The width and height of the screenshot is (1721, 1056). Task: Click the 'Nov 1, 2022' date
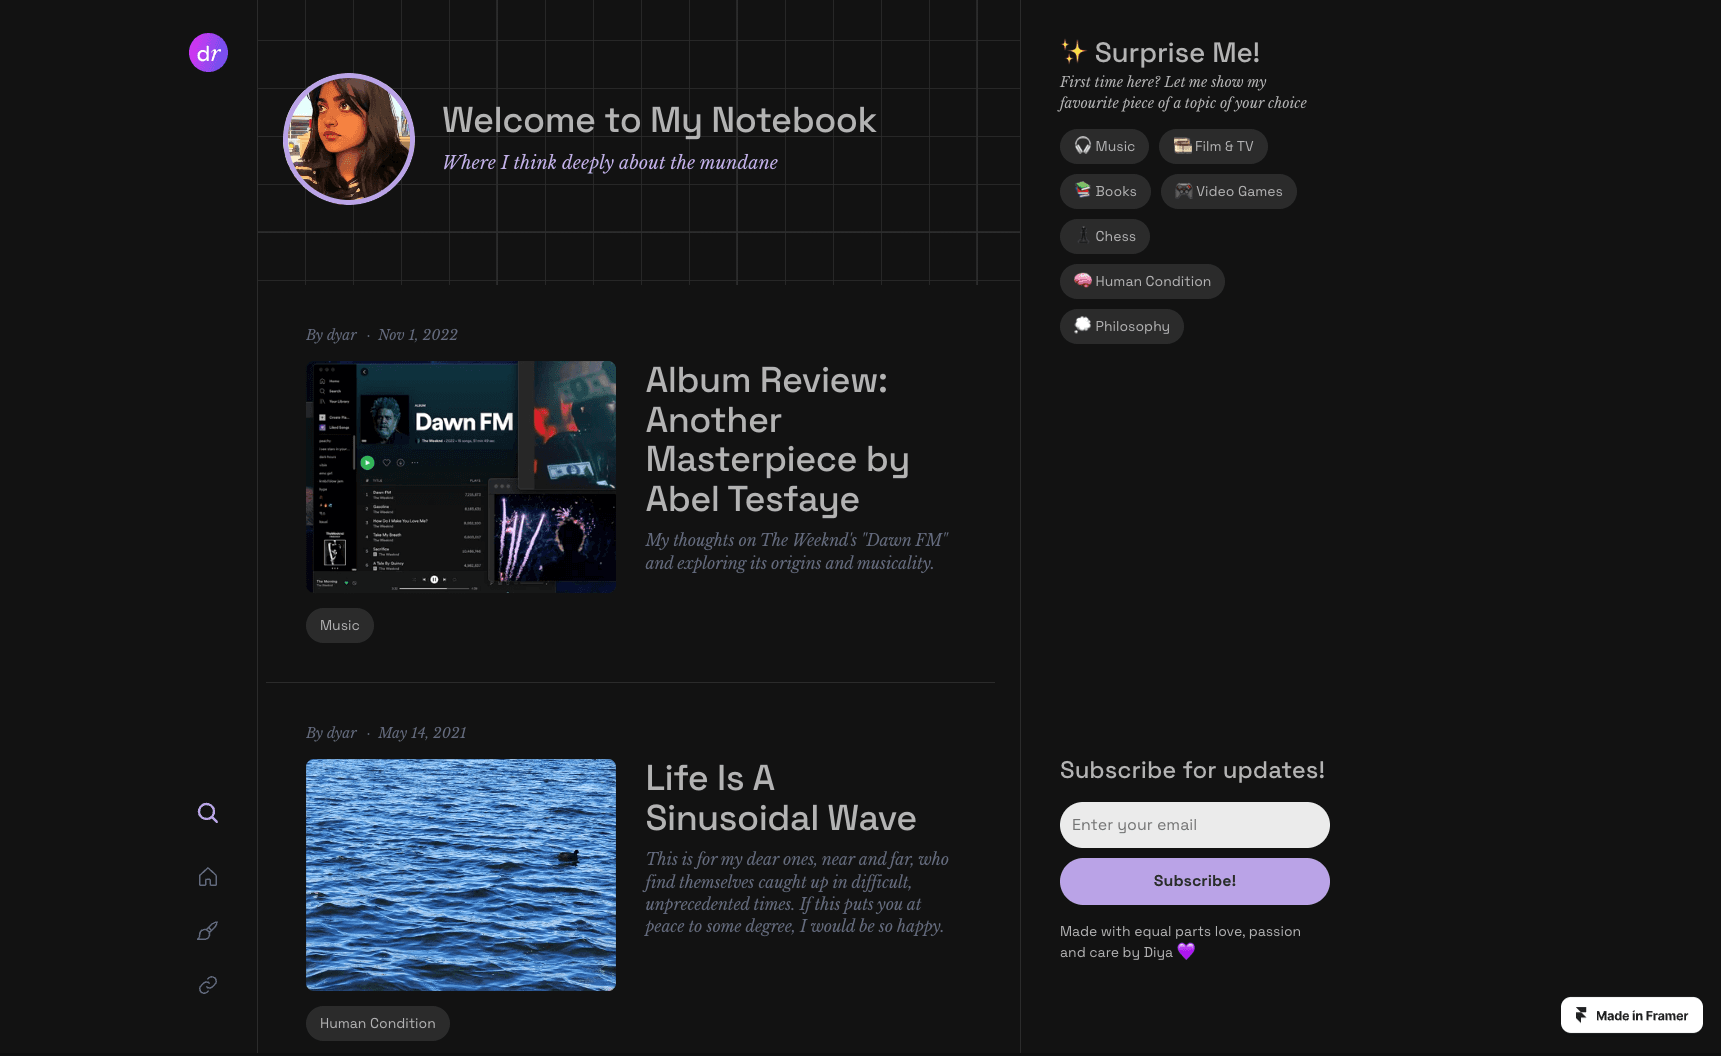(x=418, y=335)
